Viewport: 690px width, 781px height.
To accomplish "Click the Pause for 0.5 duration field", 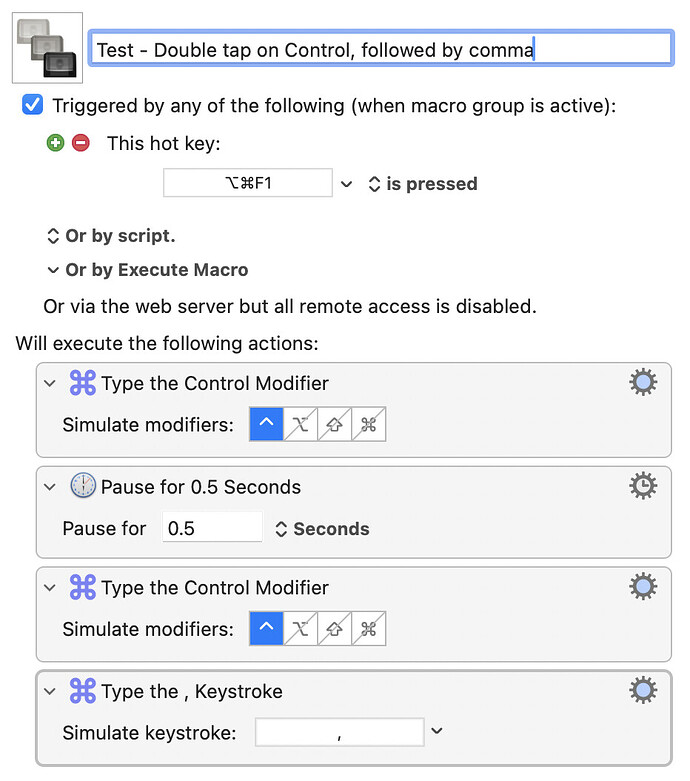I will point(212,527).
